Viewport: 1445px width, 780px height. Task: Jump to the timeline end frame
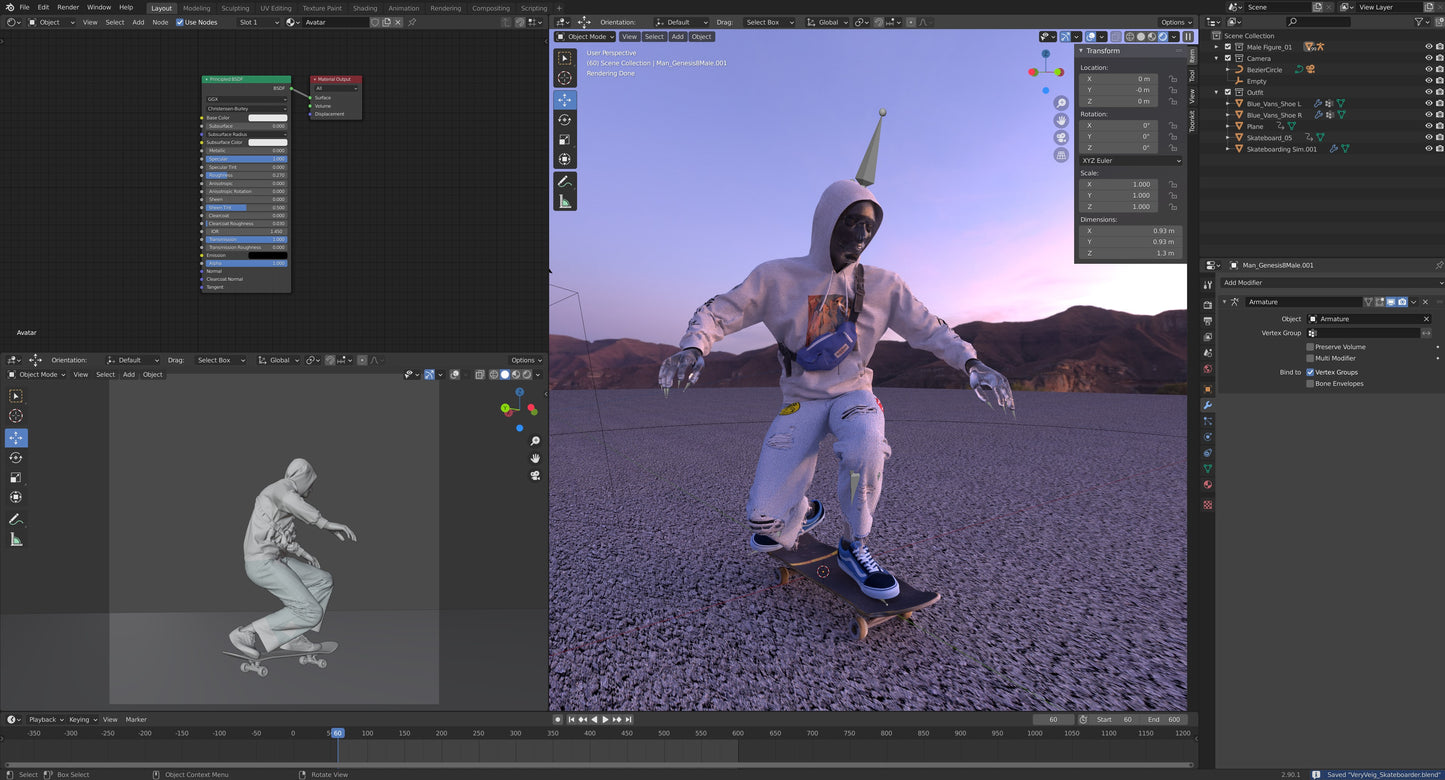tap(629, 719)
